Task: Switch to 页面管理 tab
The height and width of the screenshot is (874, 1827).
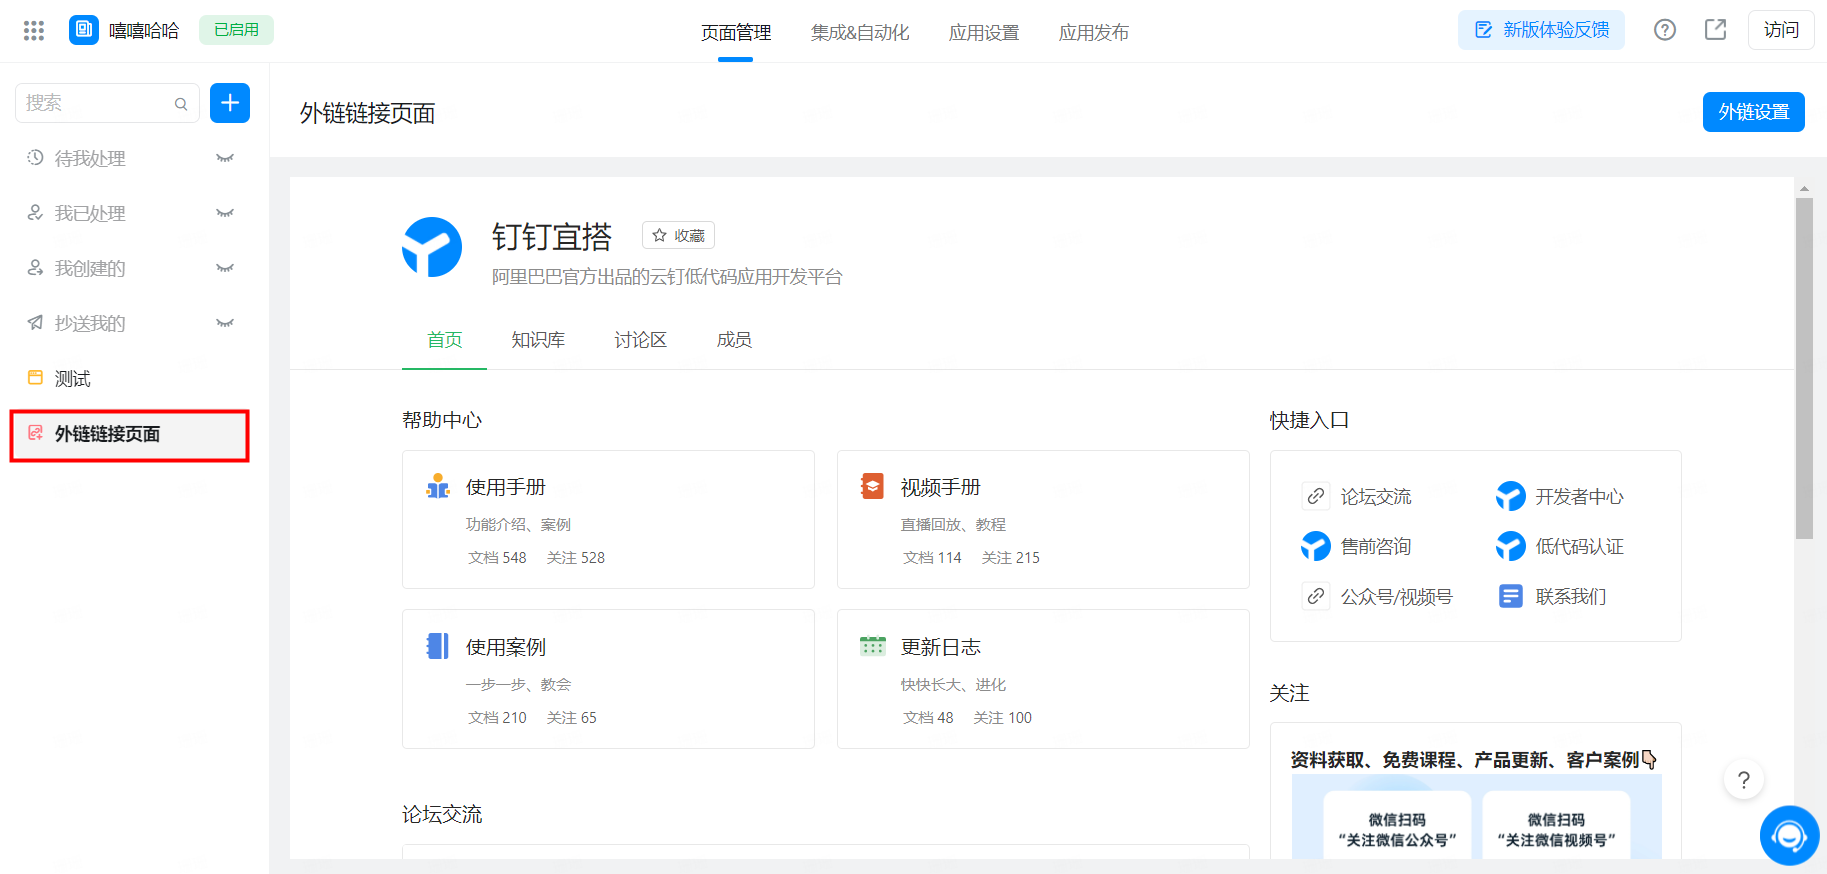Action: pyautogui.click(x=736, y=32)
